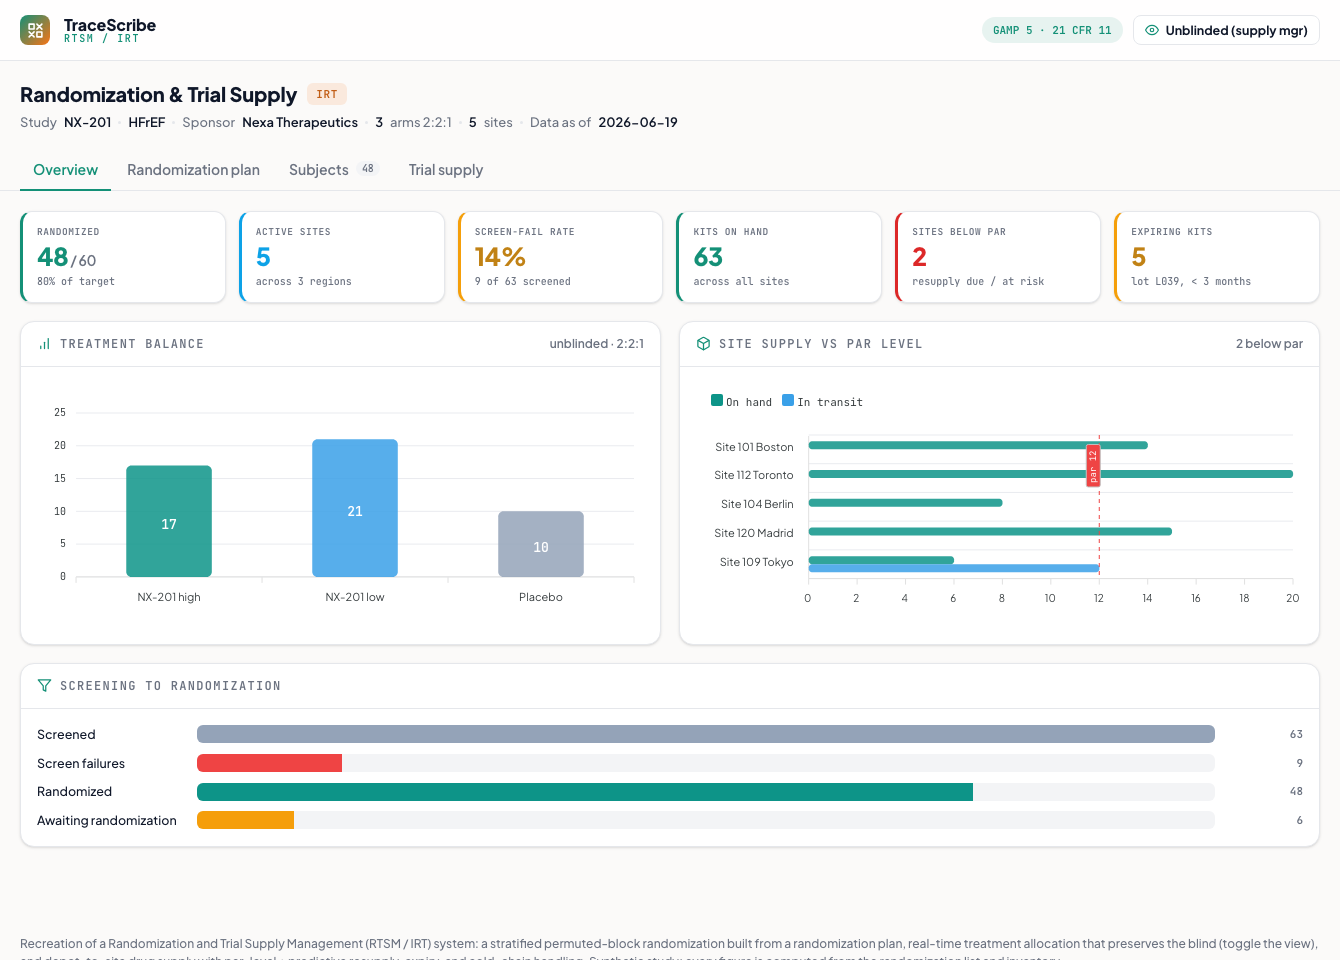
Task: Switch to the Randomization plan tab
Action: pyautogui.click(x=193, y=170)
